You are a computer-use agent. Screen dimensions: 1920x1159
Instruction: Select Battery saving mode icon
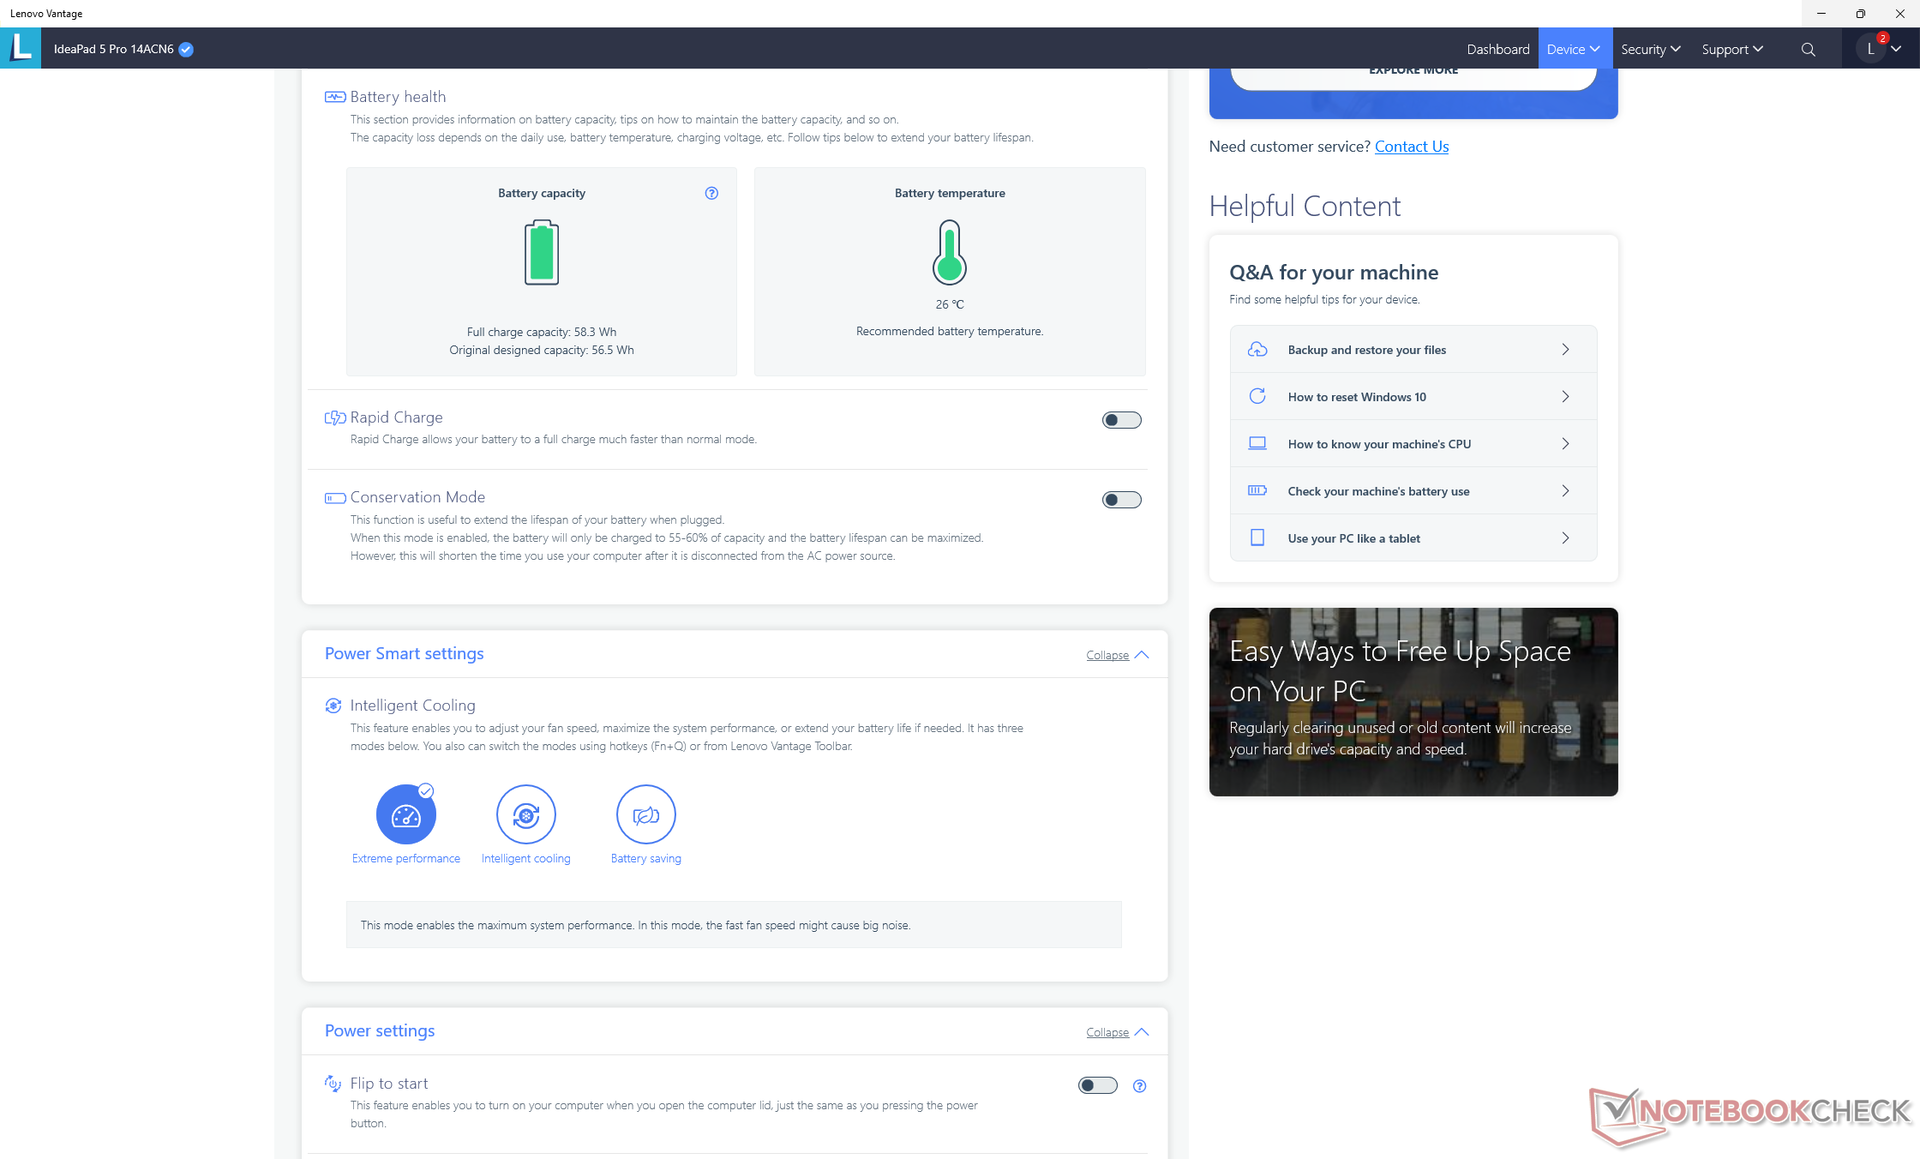click(x=646, y=815)
